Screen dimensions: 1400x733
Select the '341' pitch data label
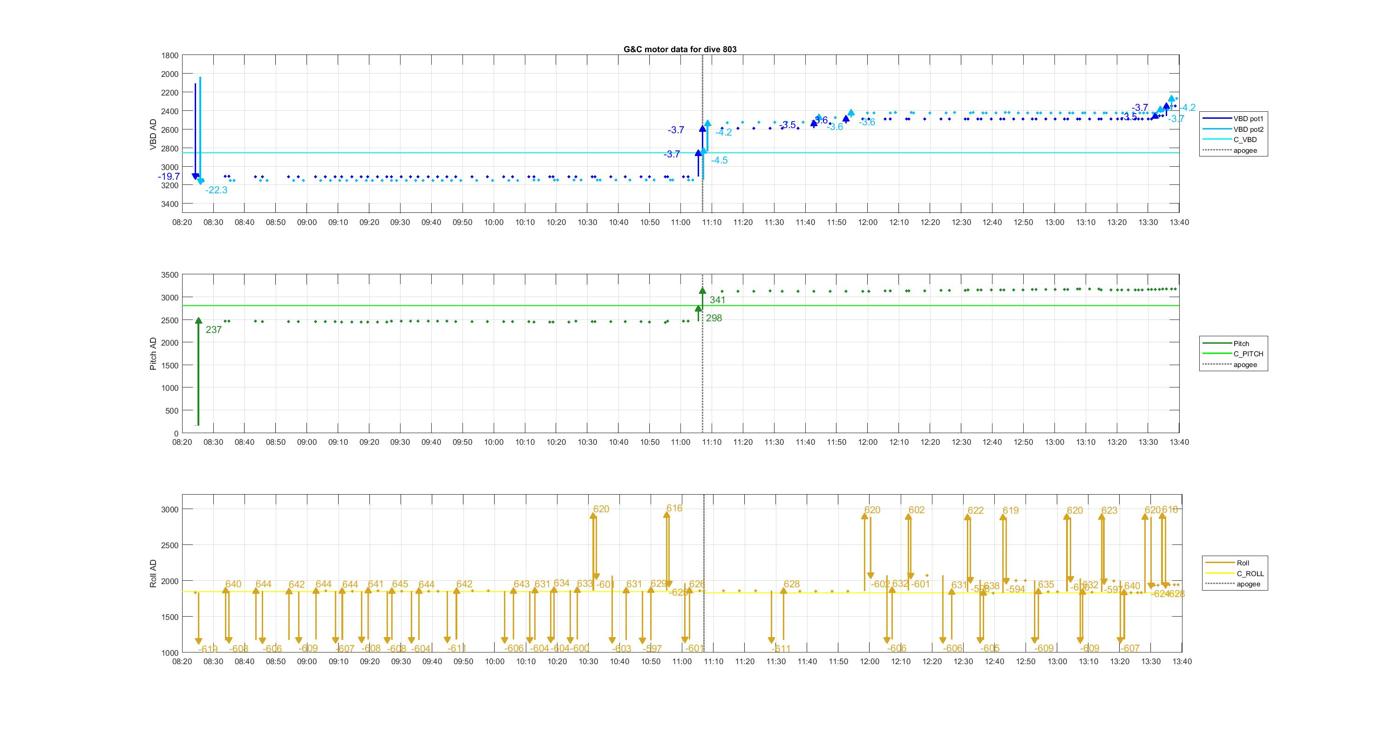pos(717,300)
